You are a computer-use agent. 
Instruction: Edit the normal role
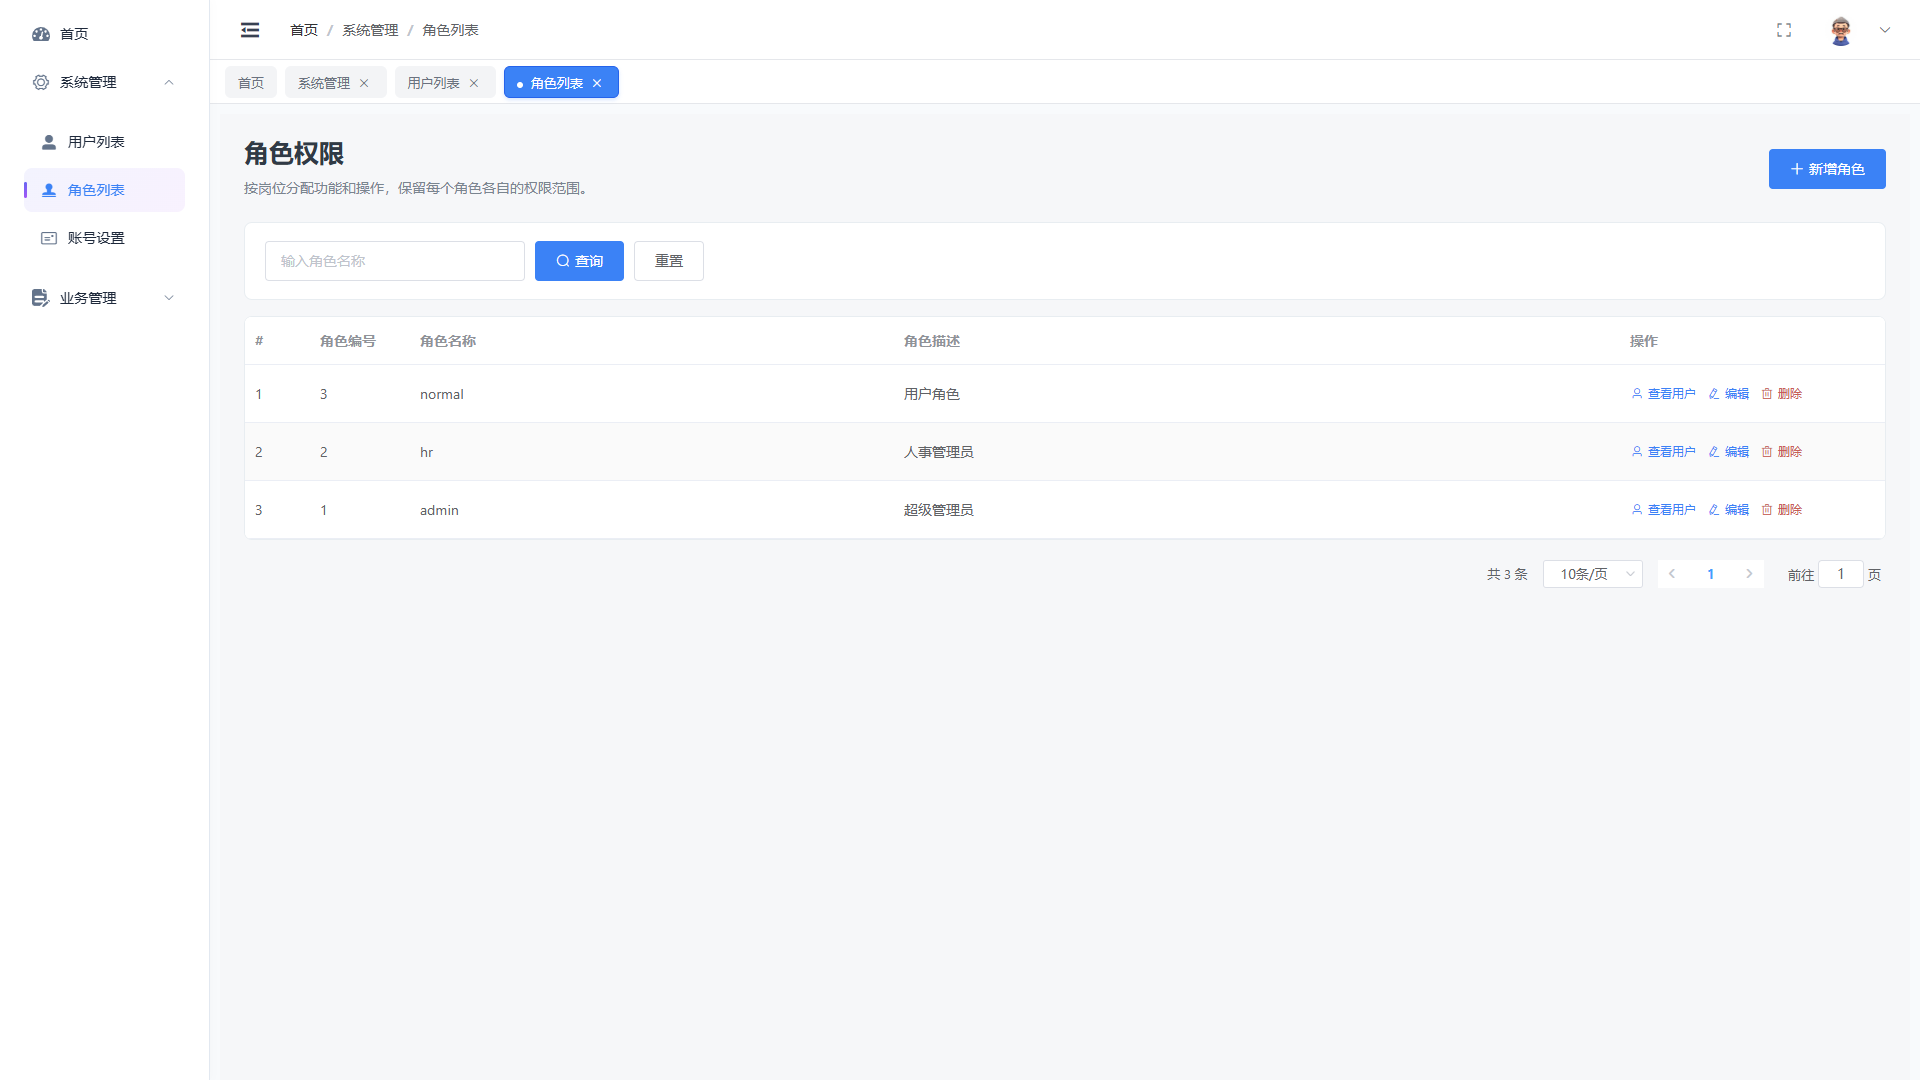point(1729,394)
